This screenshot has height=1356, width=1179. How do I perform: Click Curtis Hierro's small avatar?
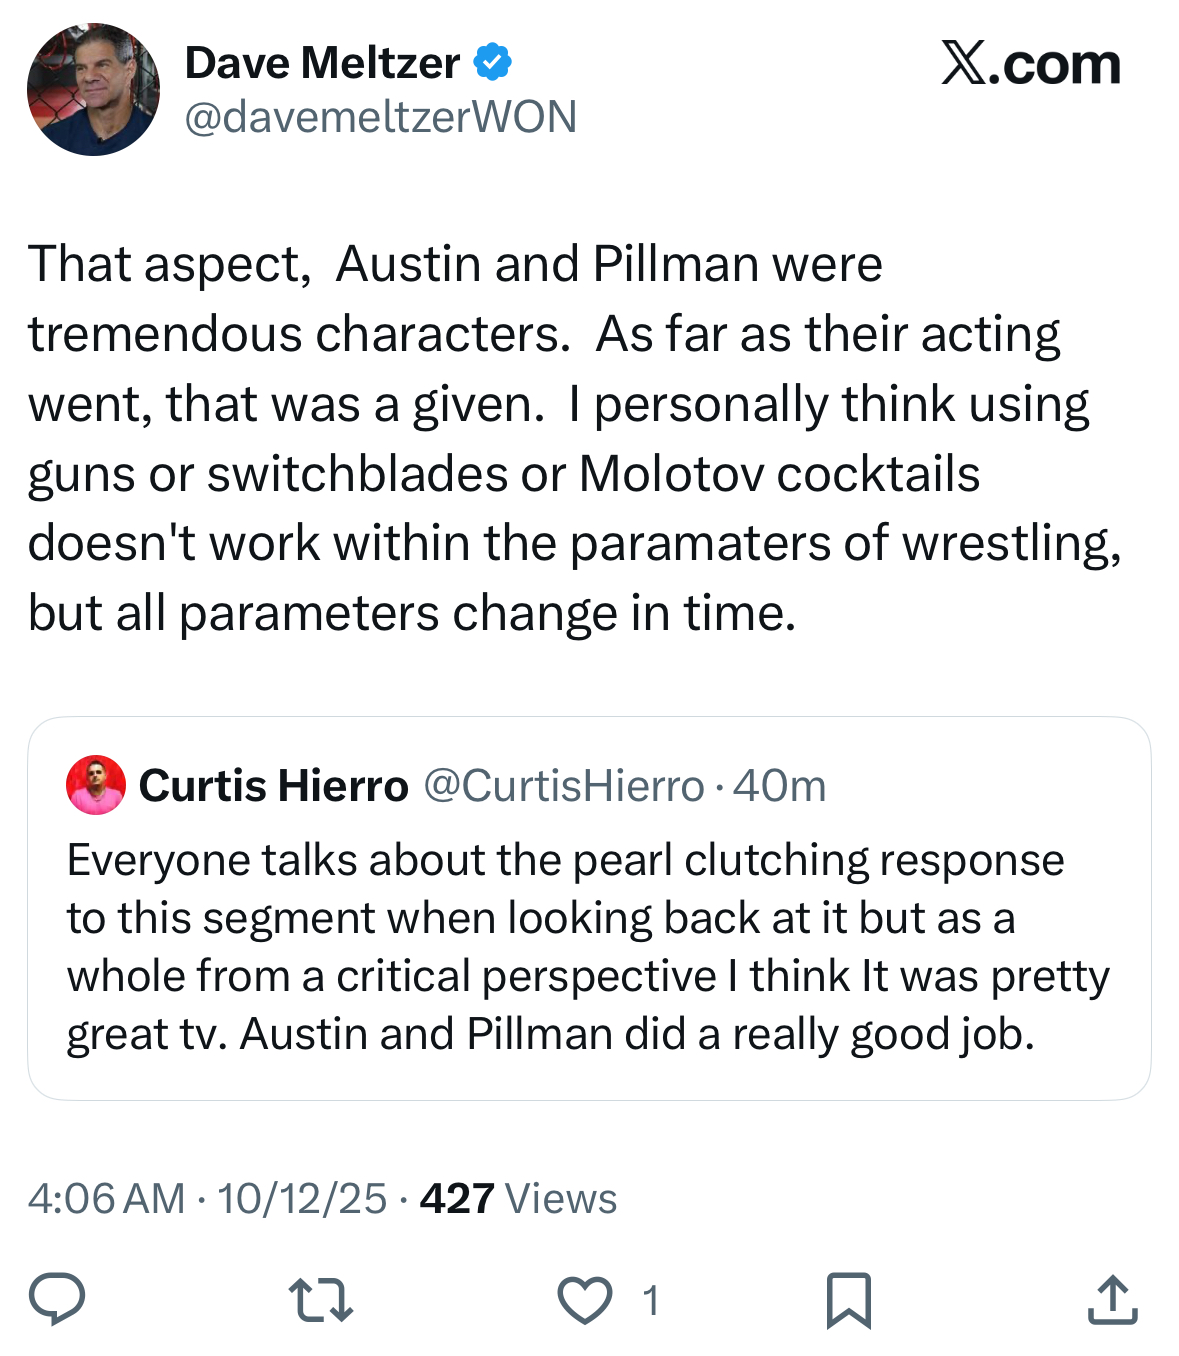pos(96,785)
